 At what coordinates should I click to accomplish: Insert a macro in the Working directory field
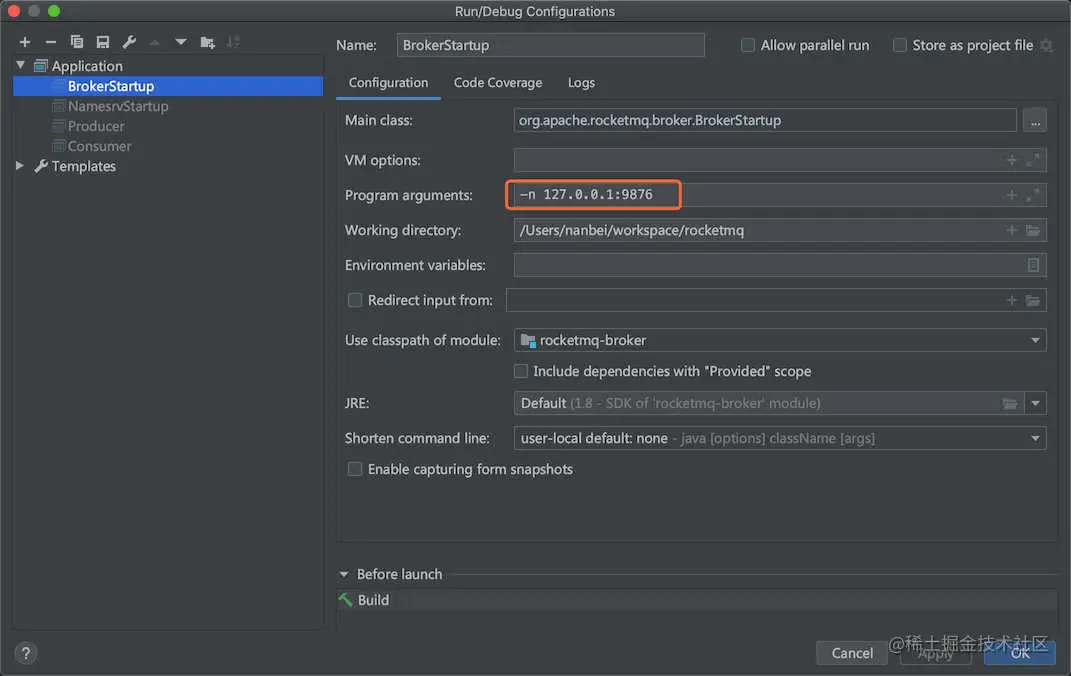coord(1012,230)
